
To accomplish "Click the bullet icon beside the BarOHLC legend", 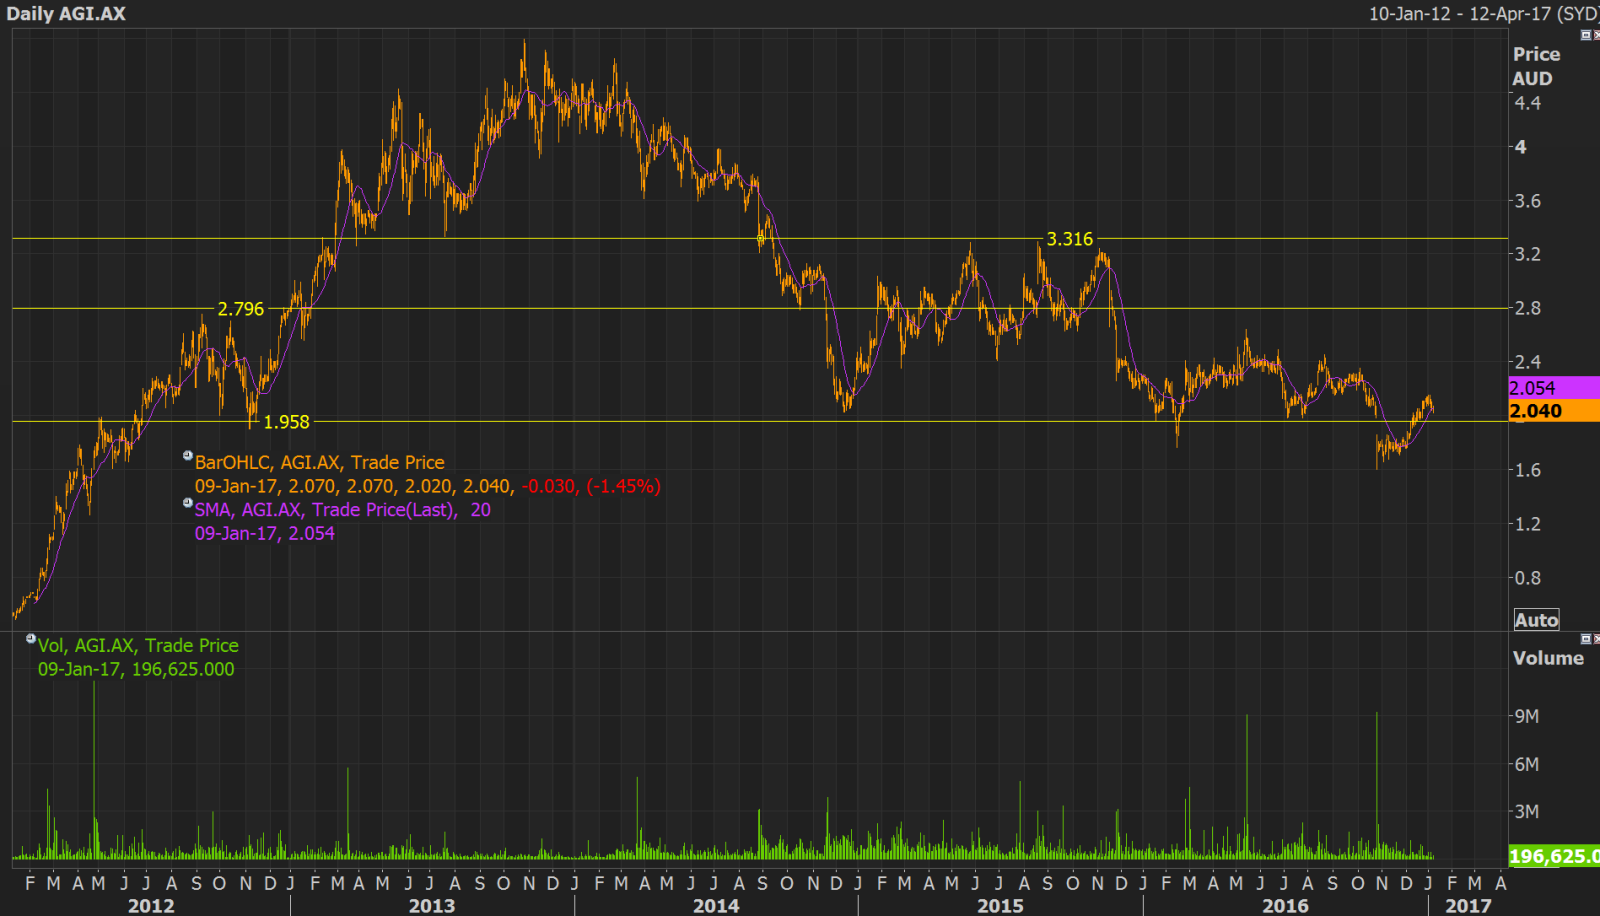I will (187, 456).
